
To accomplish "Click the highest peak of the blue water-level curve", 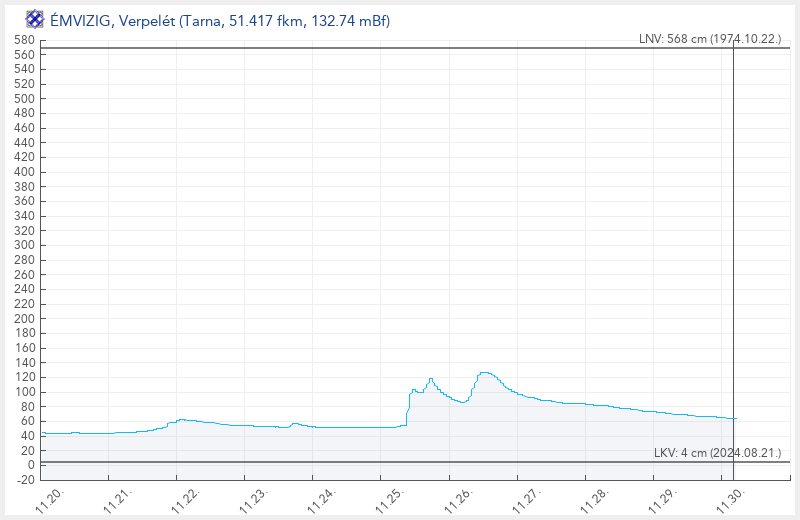I will coord(485,373).
